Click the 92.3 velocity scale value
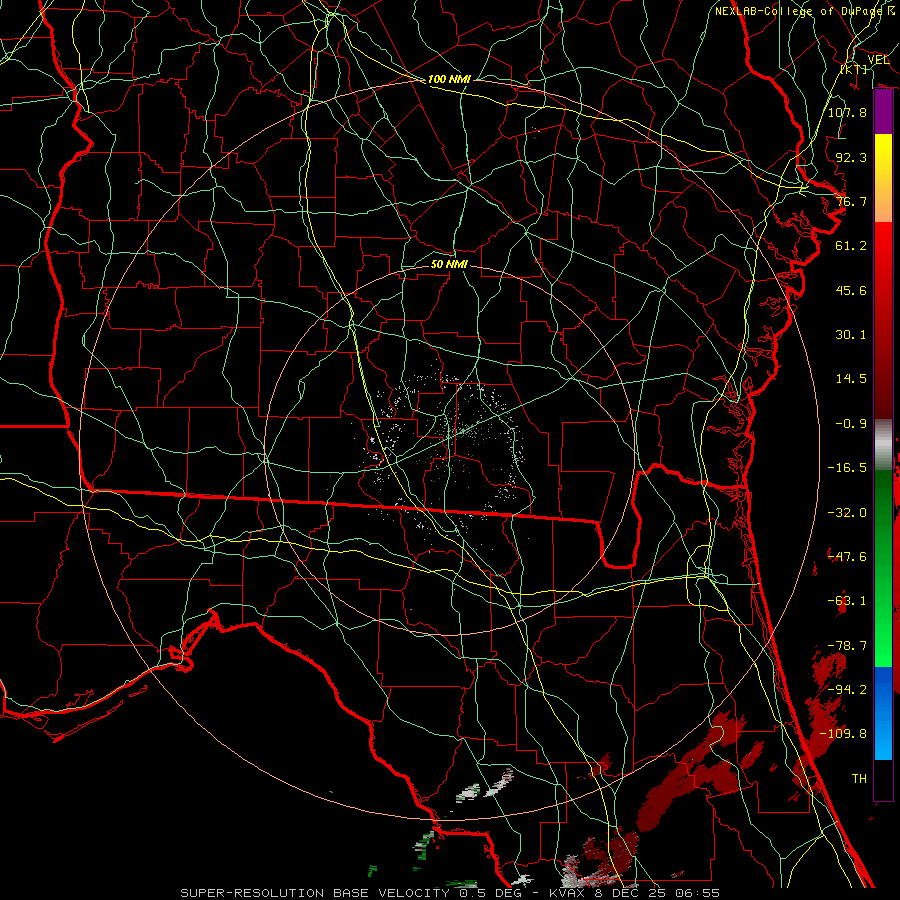Image resolution: width=900 pixels, height=900 pixels. (x=851, y=157)
